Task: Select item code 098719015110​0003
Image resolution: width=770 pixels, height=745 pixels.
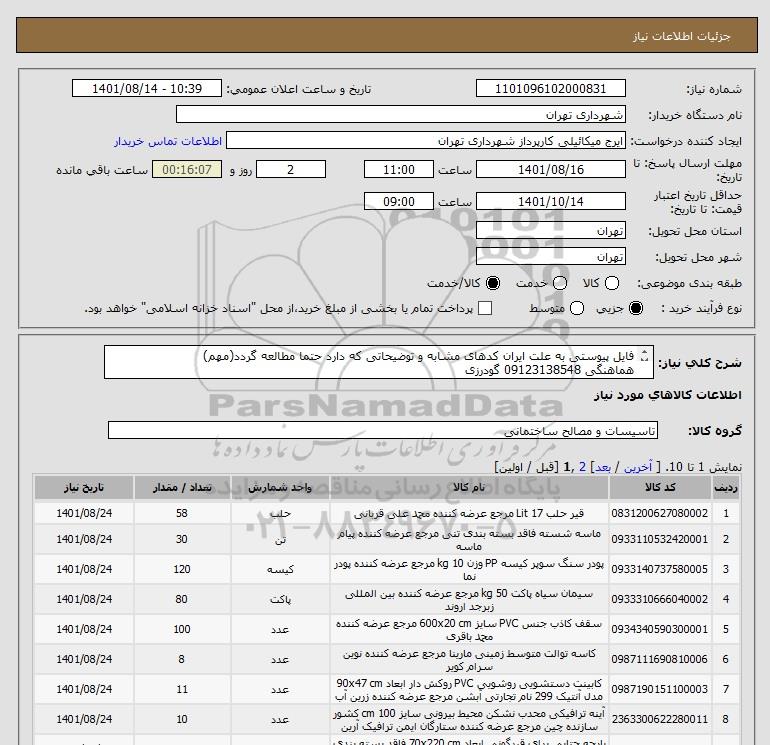Action: pyautogui.click(x=660, y=689)
